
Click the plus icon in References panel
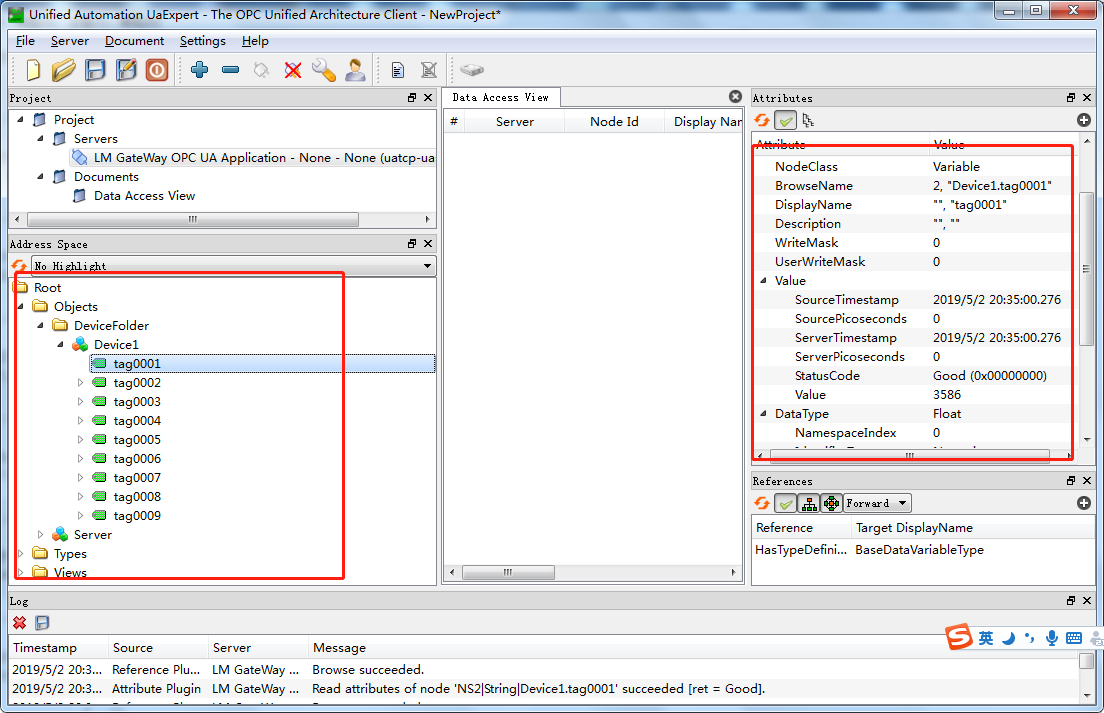coord(1084,503)
